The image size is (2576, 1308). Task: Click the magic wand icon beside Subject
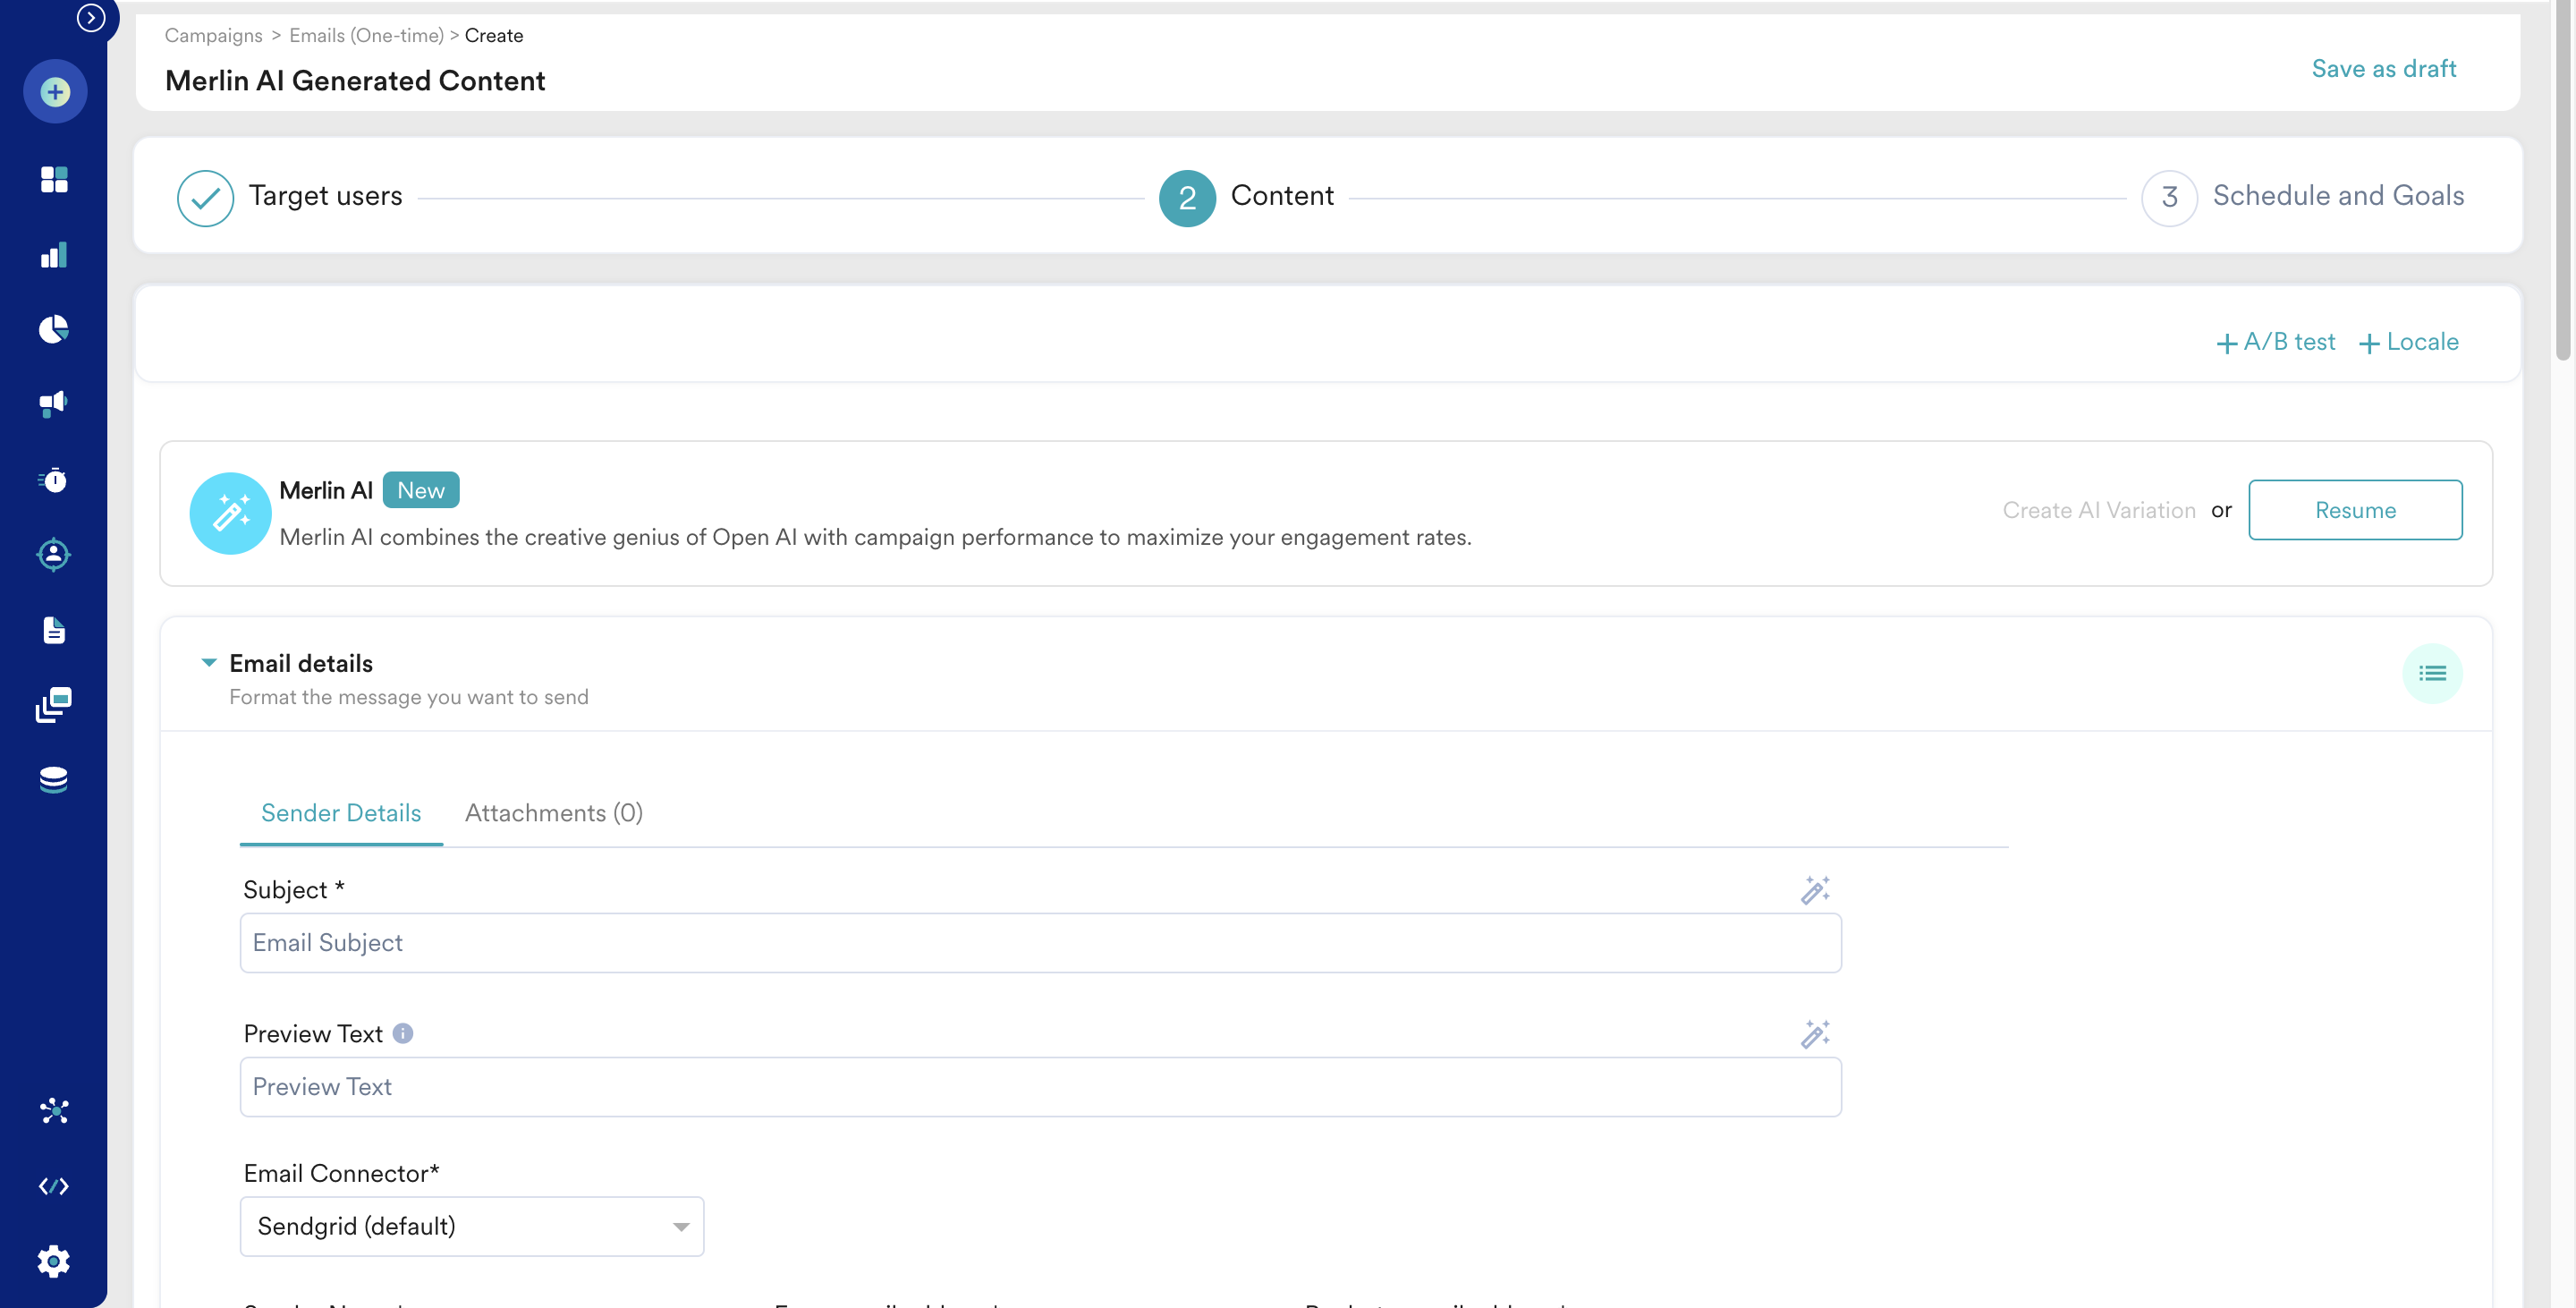click(1814, 890)
